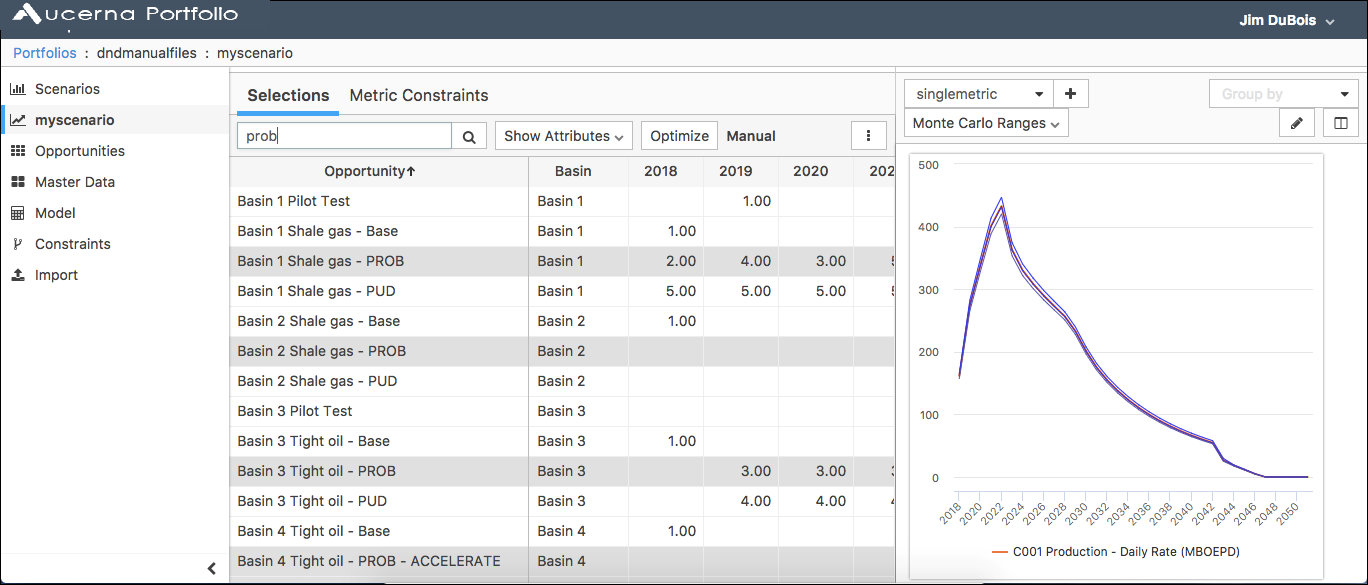Follow the Portfolios breadcrumb link

tap(44, 53)
